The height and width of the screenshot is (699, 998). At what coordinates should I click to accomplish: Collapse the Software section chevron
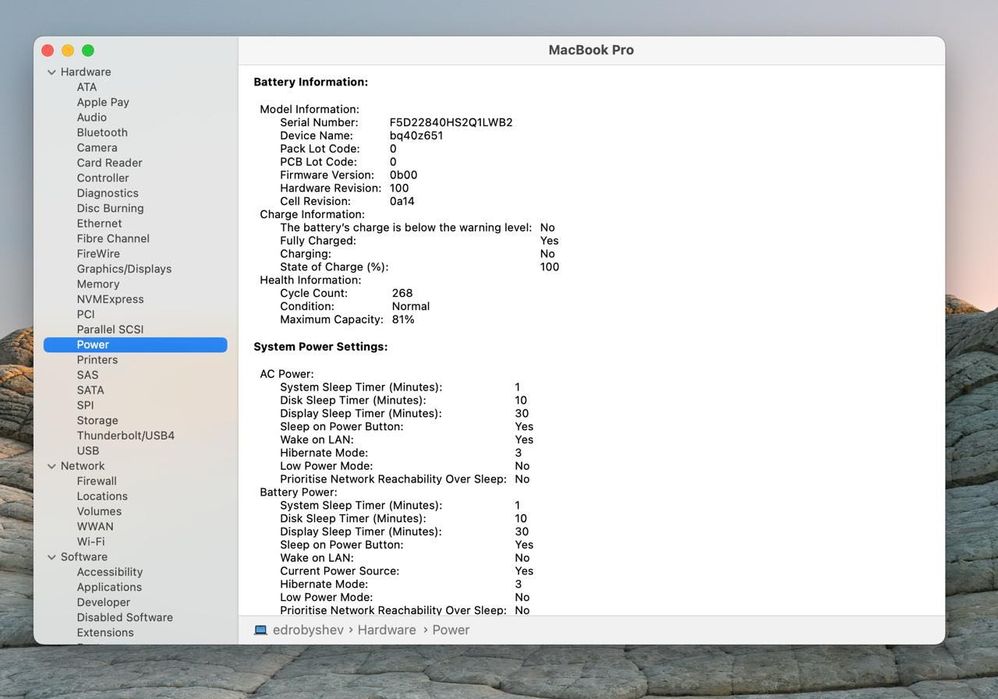(52, 557)
